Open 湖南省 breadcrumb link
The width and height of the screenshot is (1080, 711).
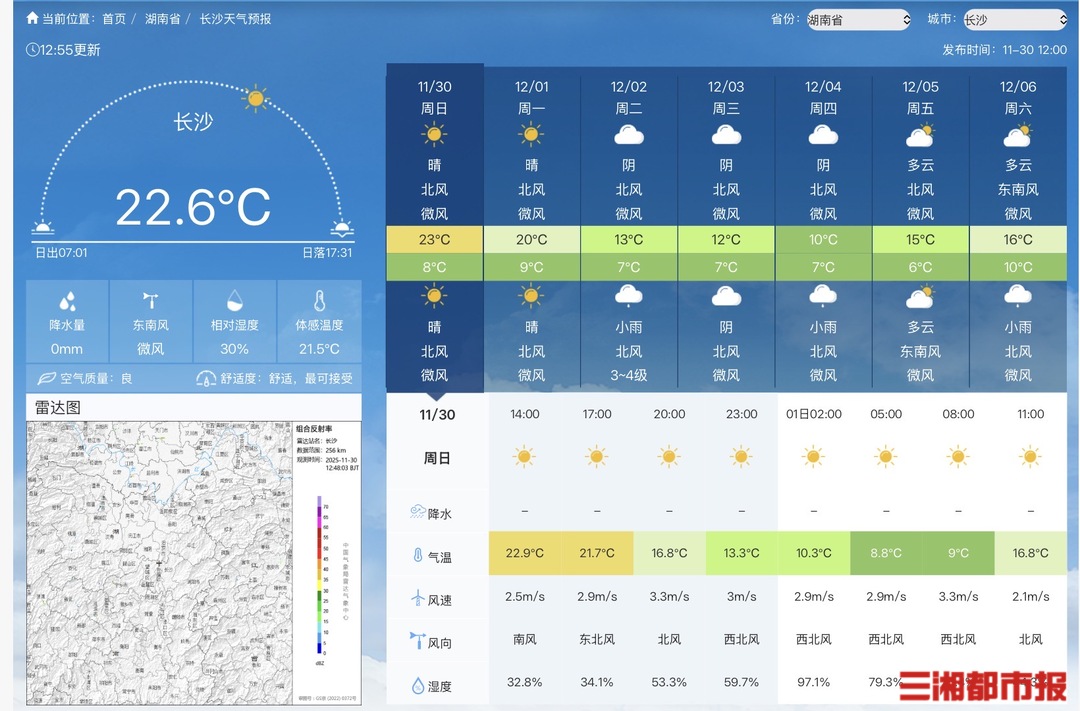[165, 19]
